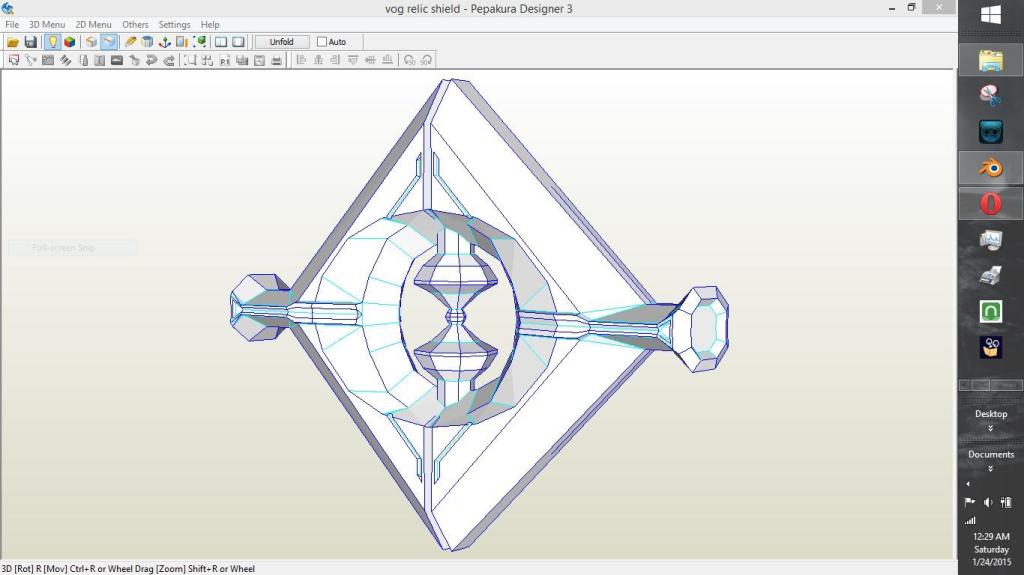Save the model with the floppy disk icon
This screenshot has width=1024, height=575.
tap(30, 42)
